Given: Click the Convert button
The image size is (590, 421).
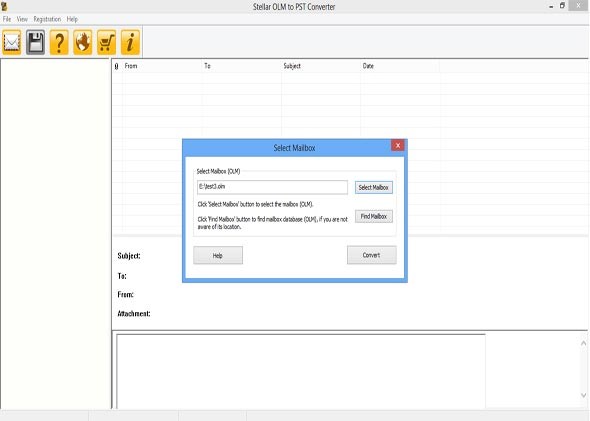Looking at the screenshot, I should click(371, 255).
